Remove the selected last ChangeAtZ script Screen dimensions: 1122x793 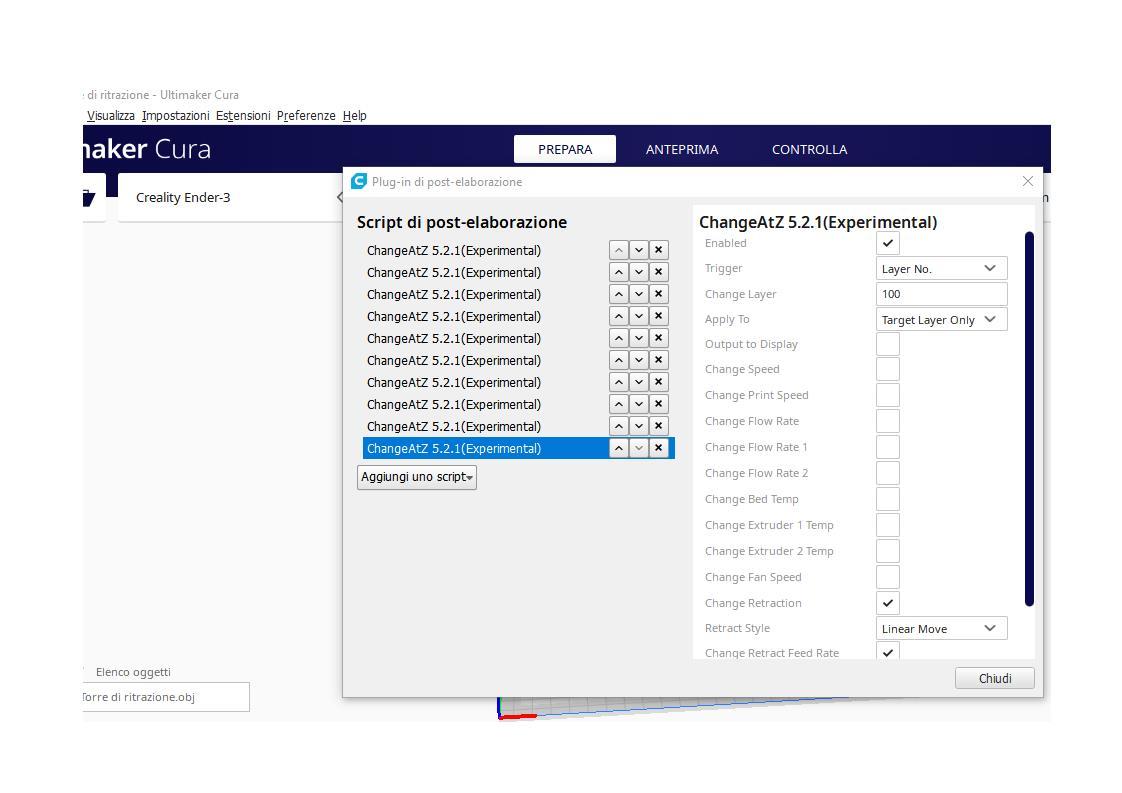tap(658, 448)
